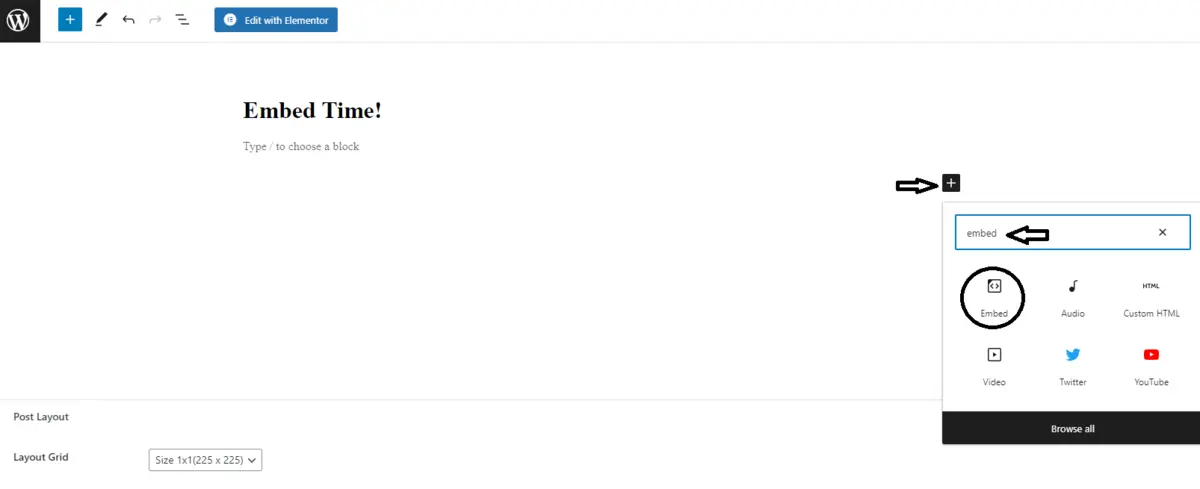Open the block inserter plus button in toolbar
This screenshot has height=489, width=1200.
coord(70,20)
